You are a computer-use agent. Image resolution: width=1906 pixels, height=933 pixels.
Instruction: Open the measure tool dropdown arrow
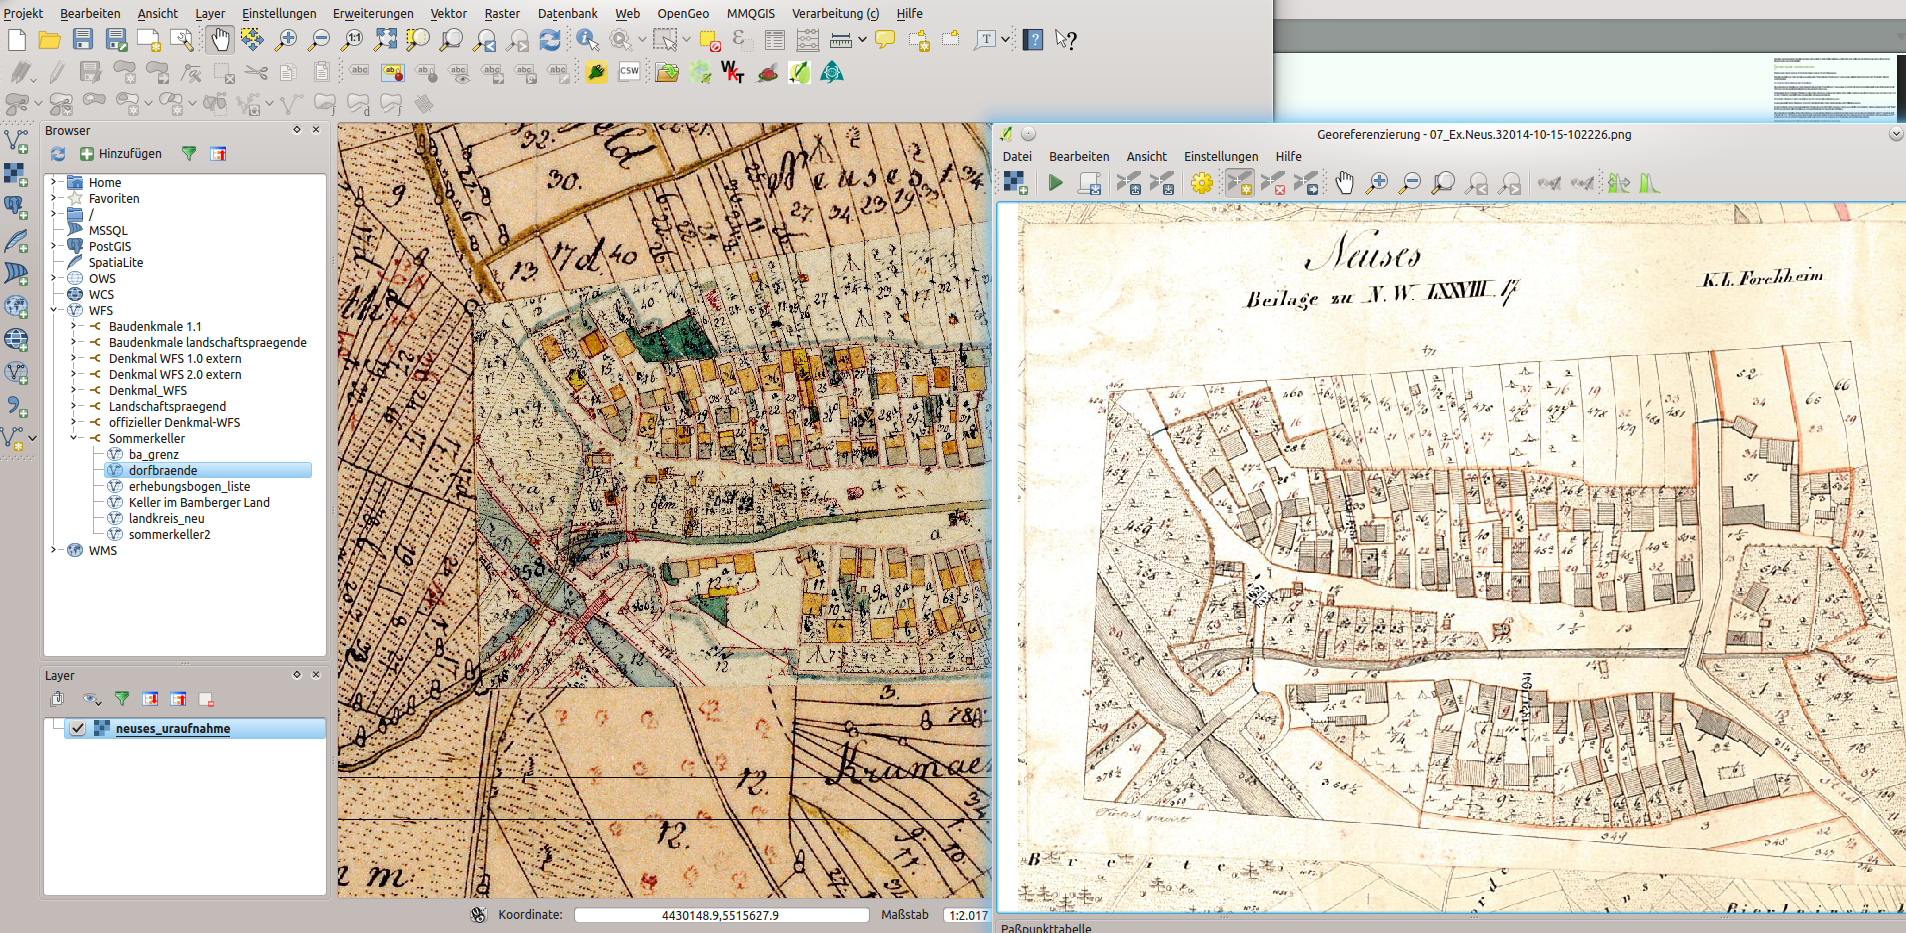coord(862,40)
